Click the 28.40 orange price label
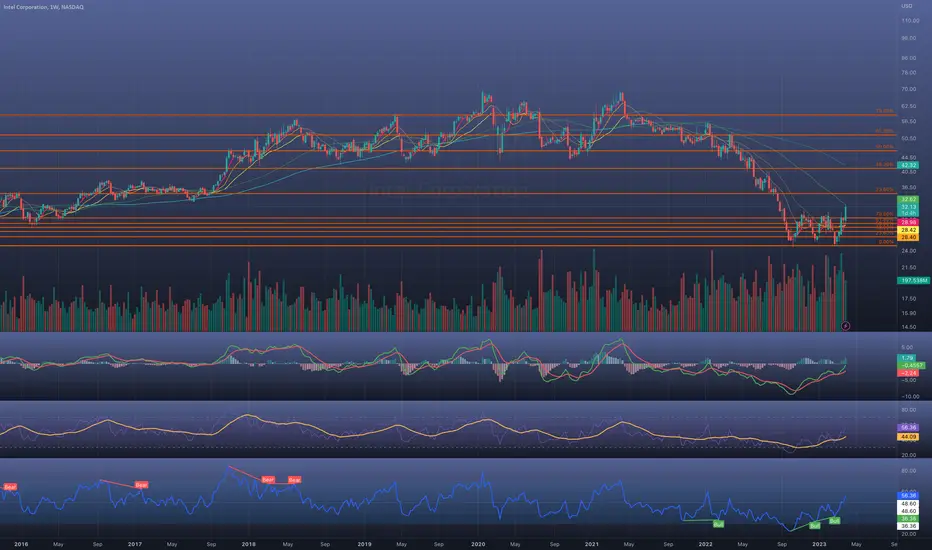 click(x=908, y=237)
